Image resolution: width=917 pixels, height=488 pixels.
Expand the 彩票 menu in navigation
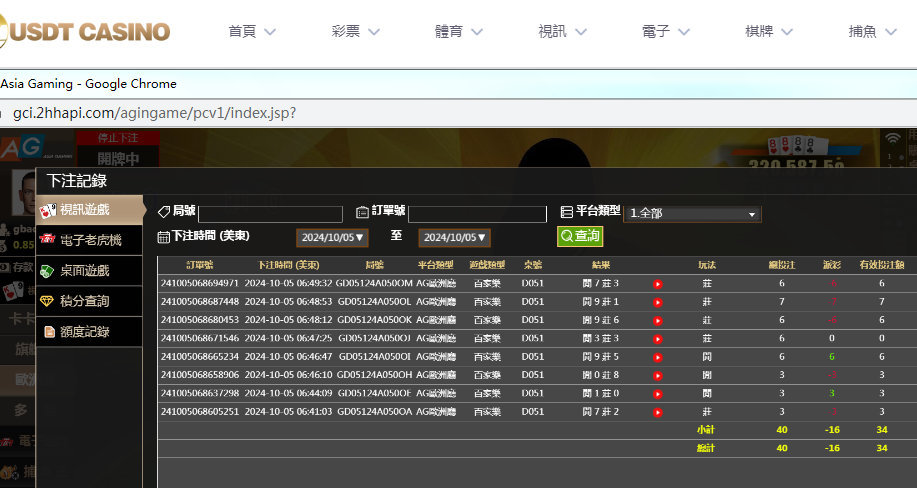pyautogui.click(x=355, y=31)
